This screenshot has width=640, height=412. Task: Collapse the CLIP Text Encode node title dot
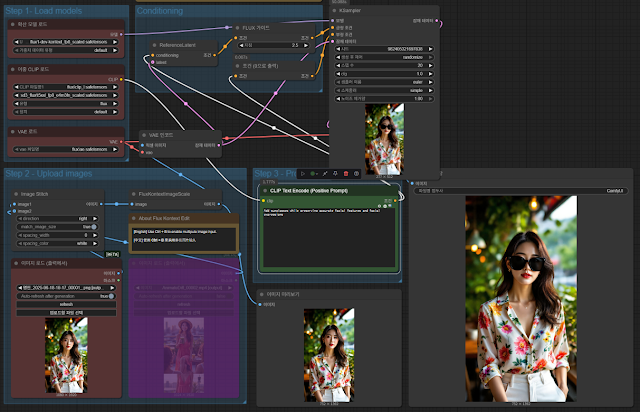(265, 191)
